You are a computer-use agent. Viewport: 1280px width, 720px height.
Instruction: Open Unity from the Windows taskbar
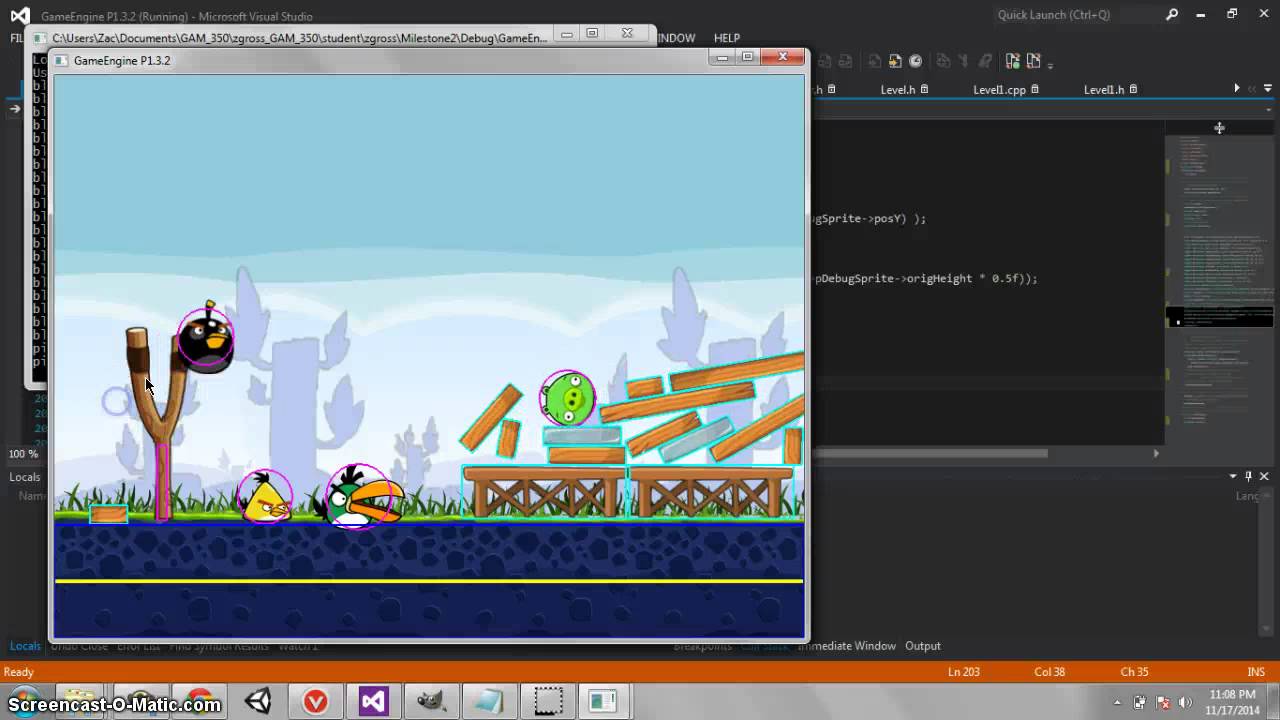pyautogui.click(x=258, y=701)
